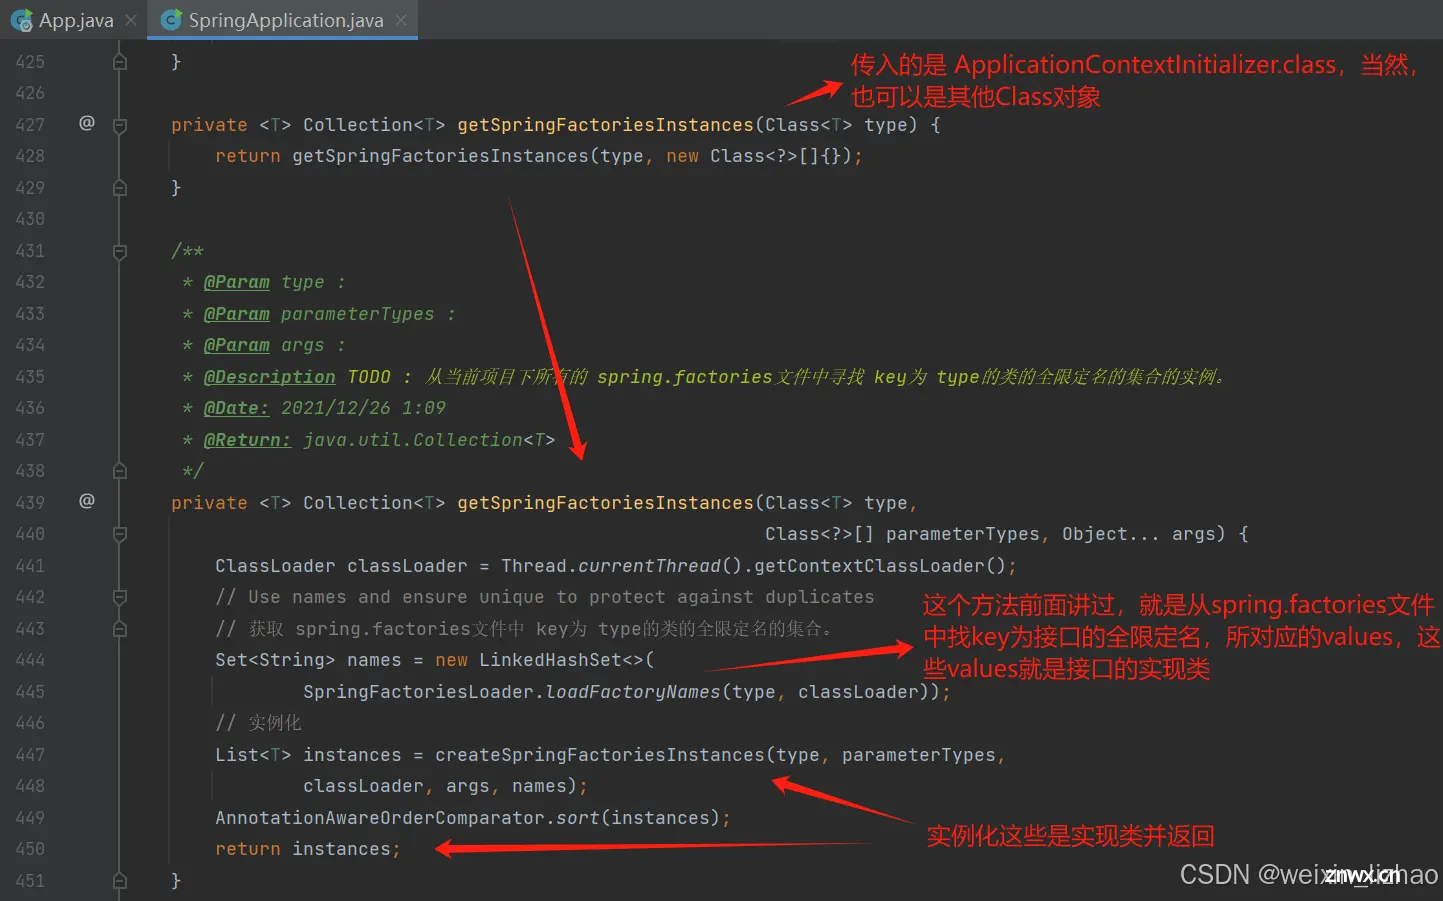Click getSpringFactoriesInstances method name on line 427
This screenshot has width=1443, height=901.
[x=605, y=125]
